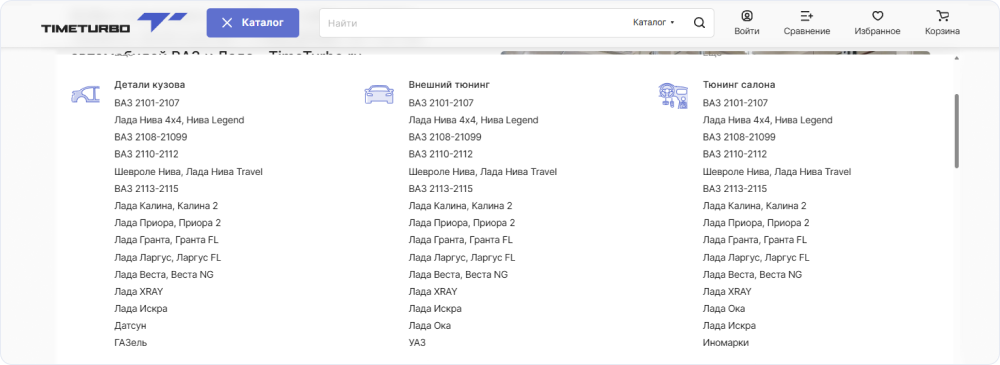
Task: Click the car icon by Внешний тюнинг
Action: tap(379, 94)
